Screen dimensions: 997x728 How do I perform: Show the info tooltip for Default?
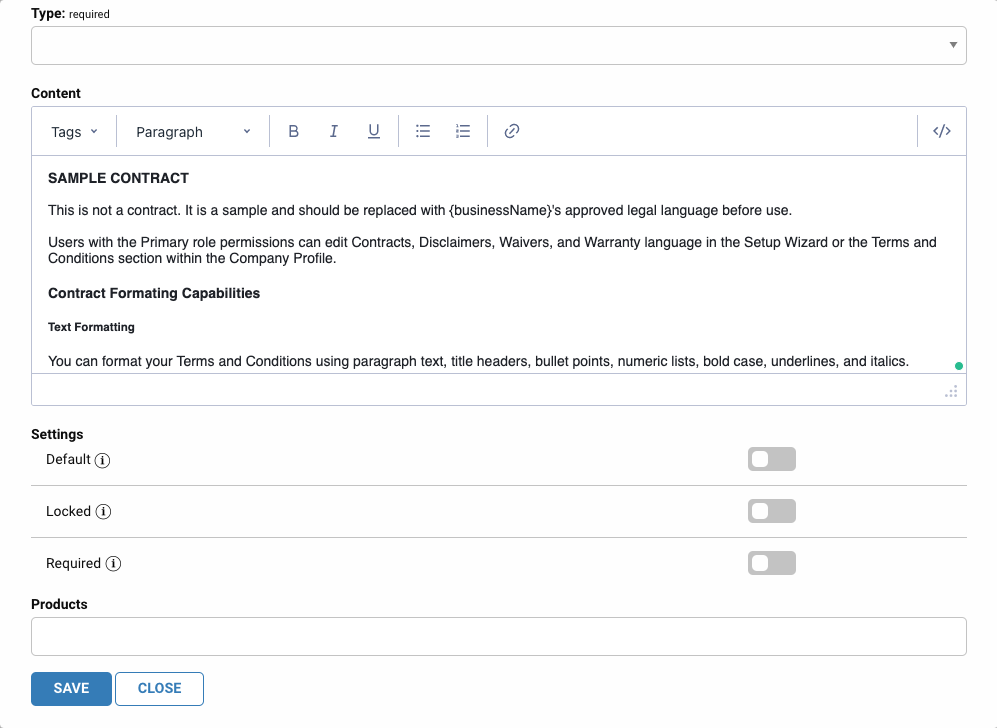(102, 460)
